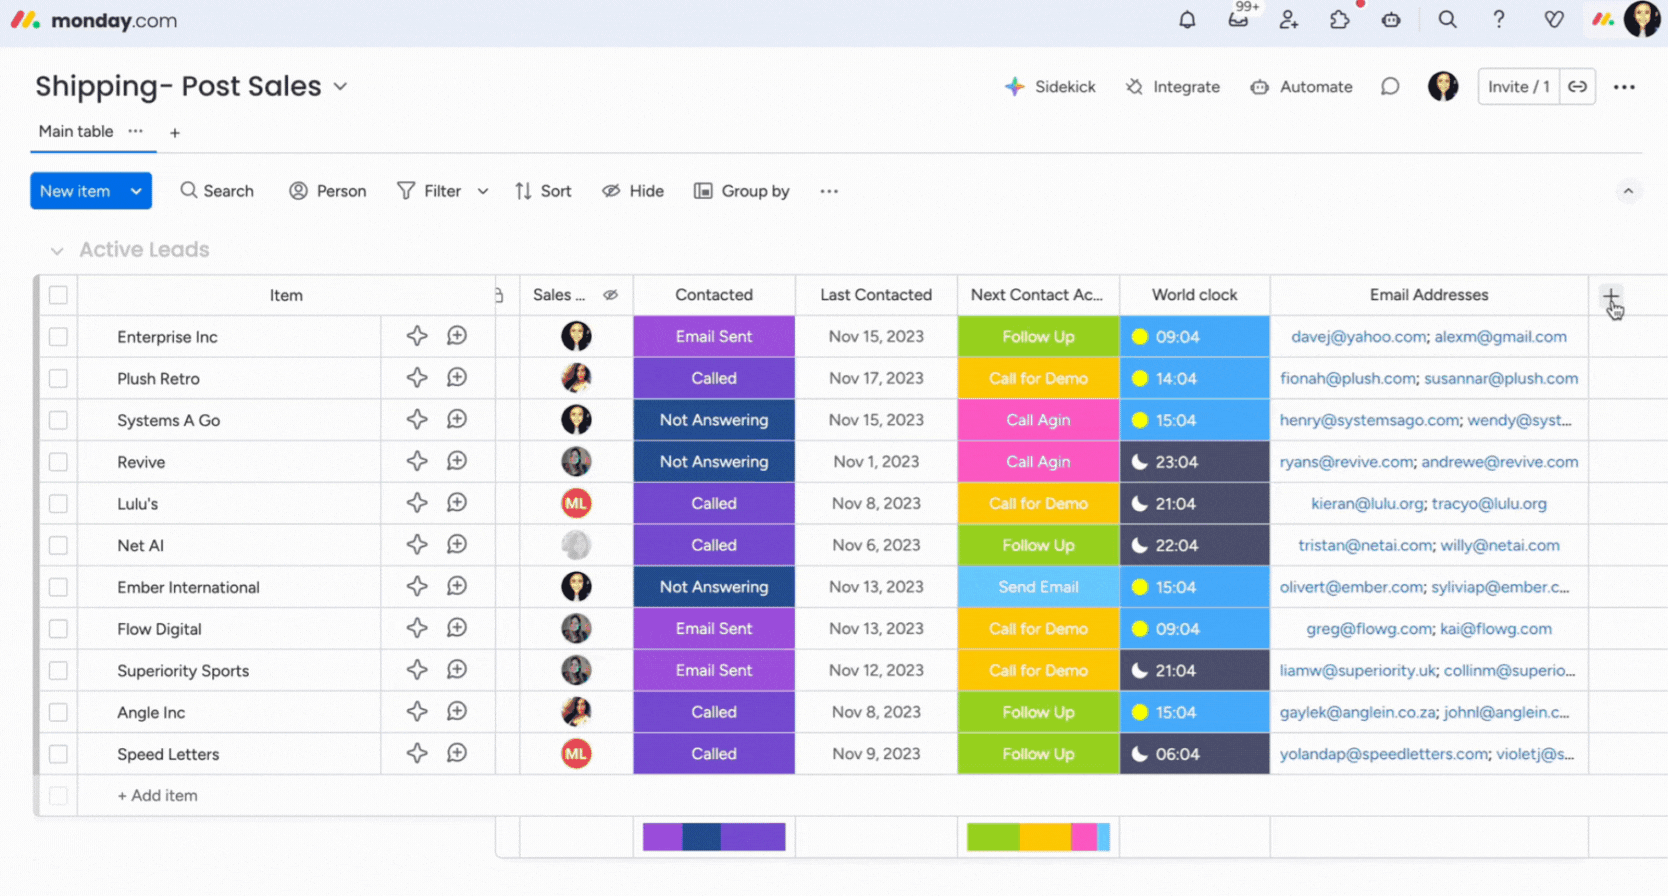Click the search magnifier in top bar

click(x=1447, y=20)
